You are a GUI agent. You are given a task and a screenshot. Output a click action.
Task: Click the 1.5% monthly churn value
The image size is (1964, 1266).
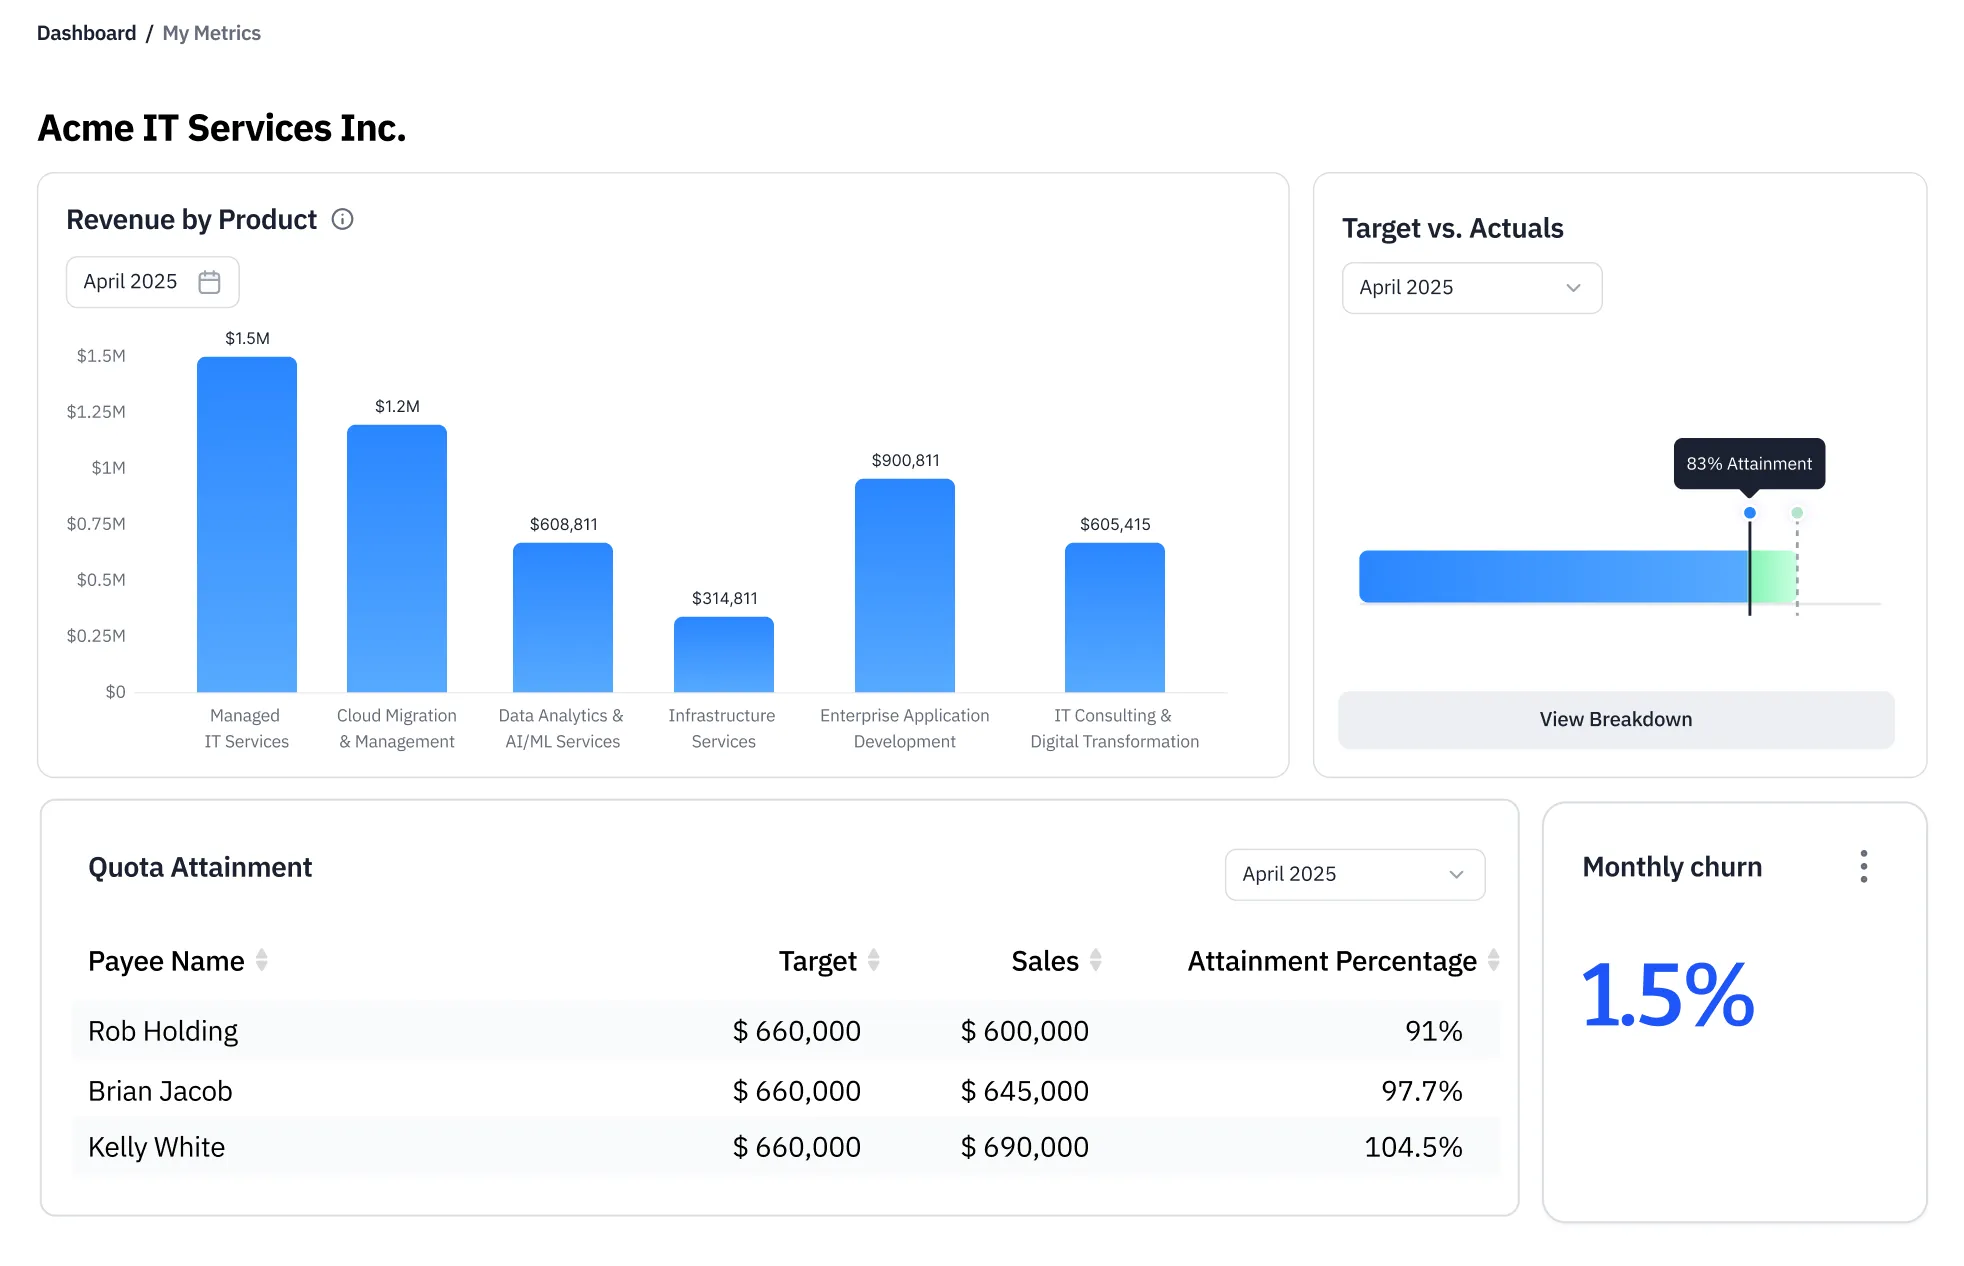pyautogui.click(x=1667, y=995)
